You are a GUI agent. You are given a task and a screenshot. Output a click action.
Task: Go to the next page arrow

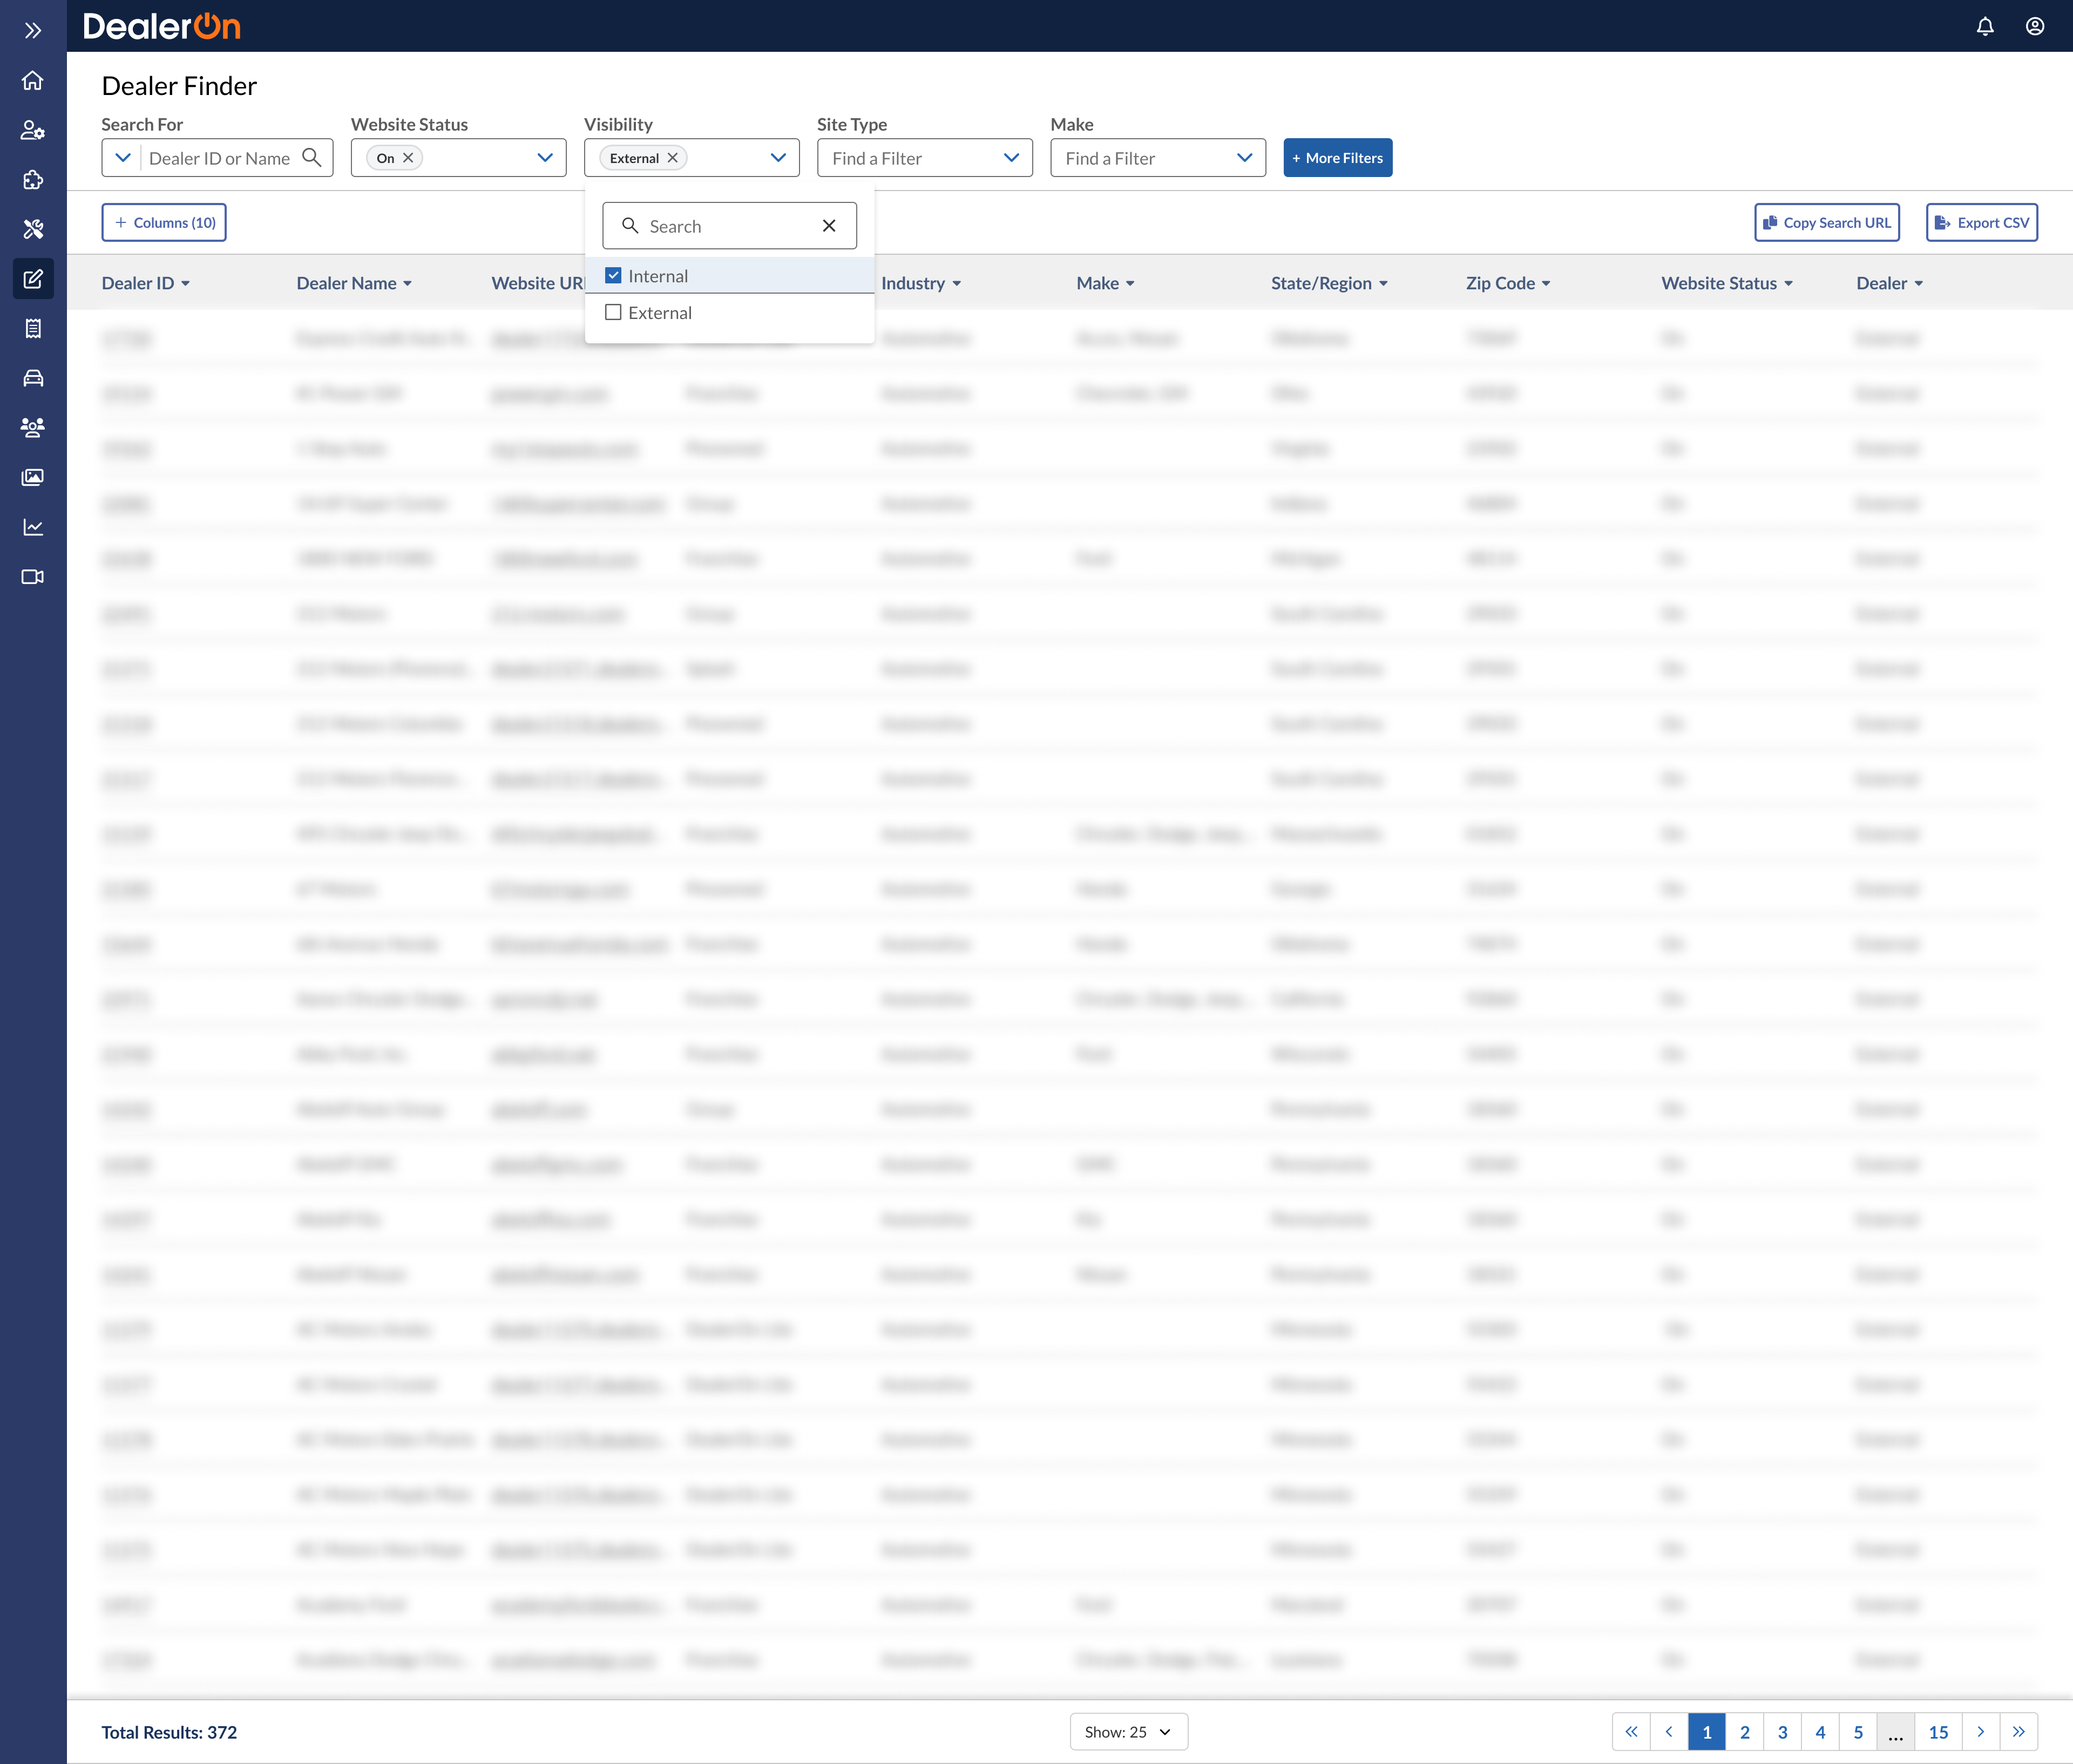coord(1981,1732)
